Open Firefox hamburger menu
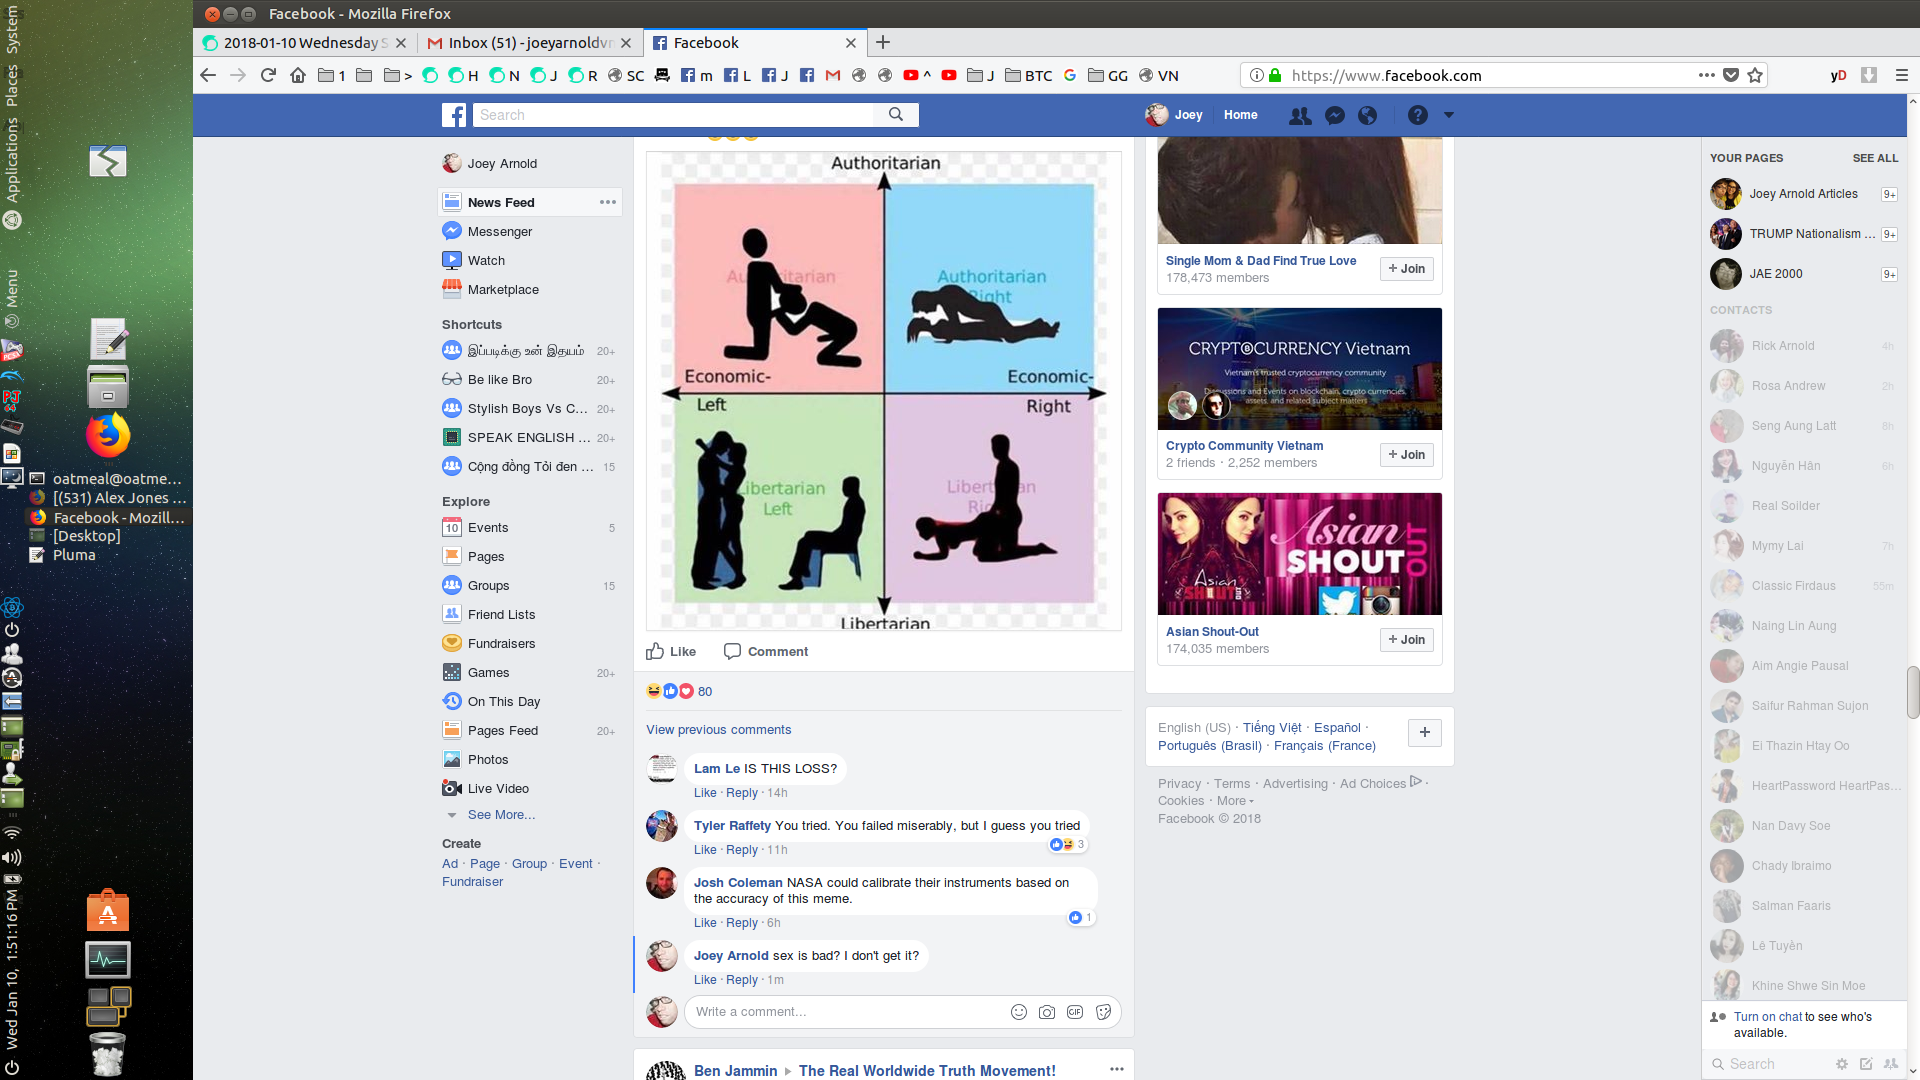This screenshot has height=1080, width=1920. tap(1901, 75)
